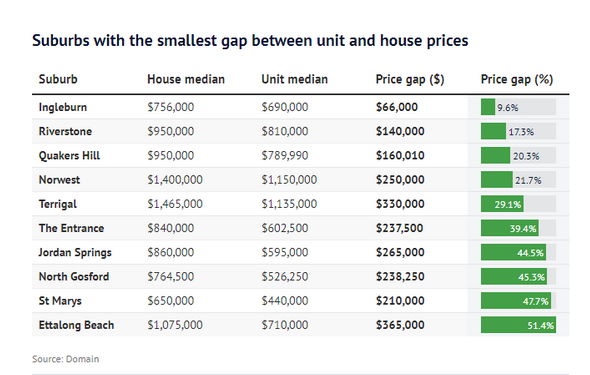The width and height of the screenshot is (590, 375).
Task: Click the Price gap (%) column header
Action: pyautogui.click(x=517, y=80)
